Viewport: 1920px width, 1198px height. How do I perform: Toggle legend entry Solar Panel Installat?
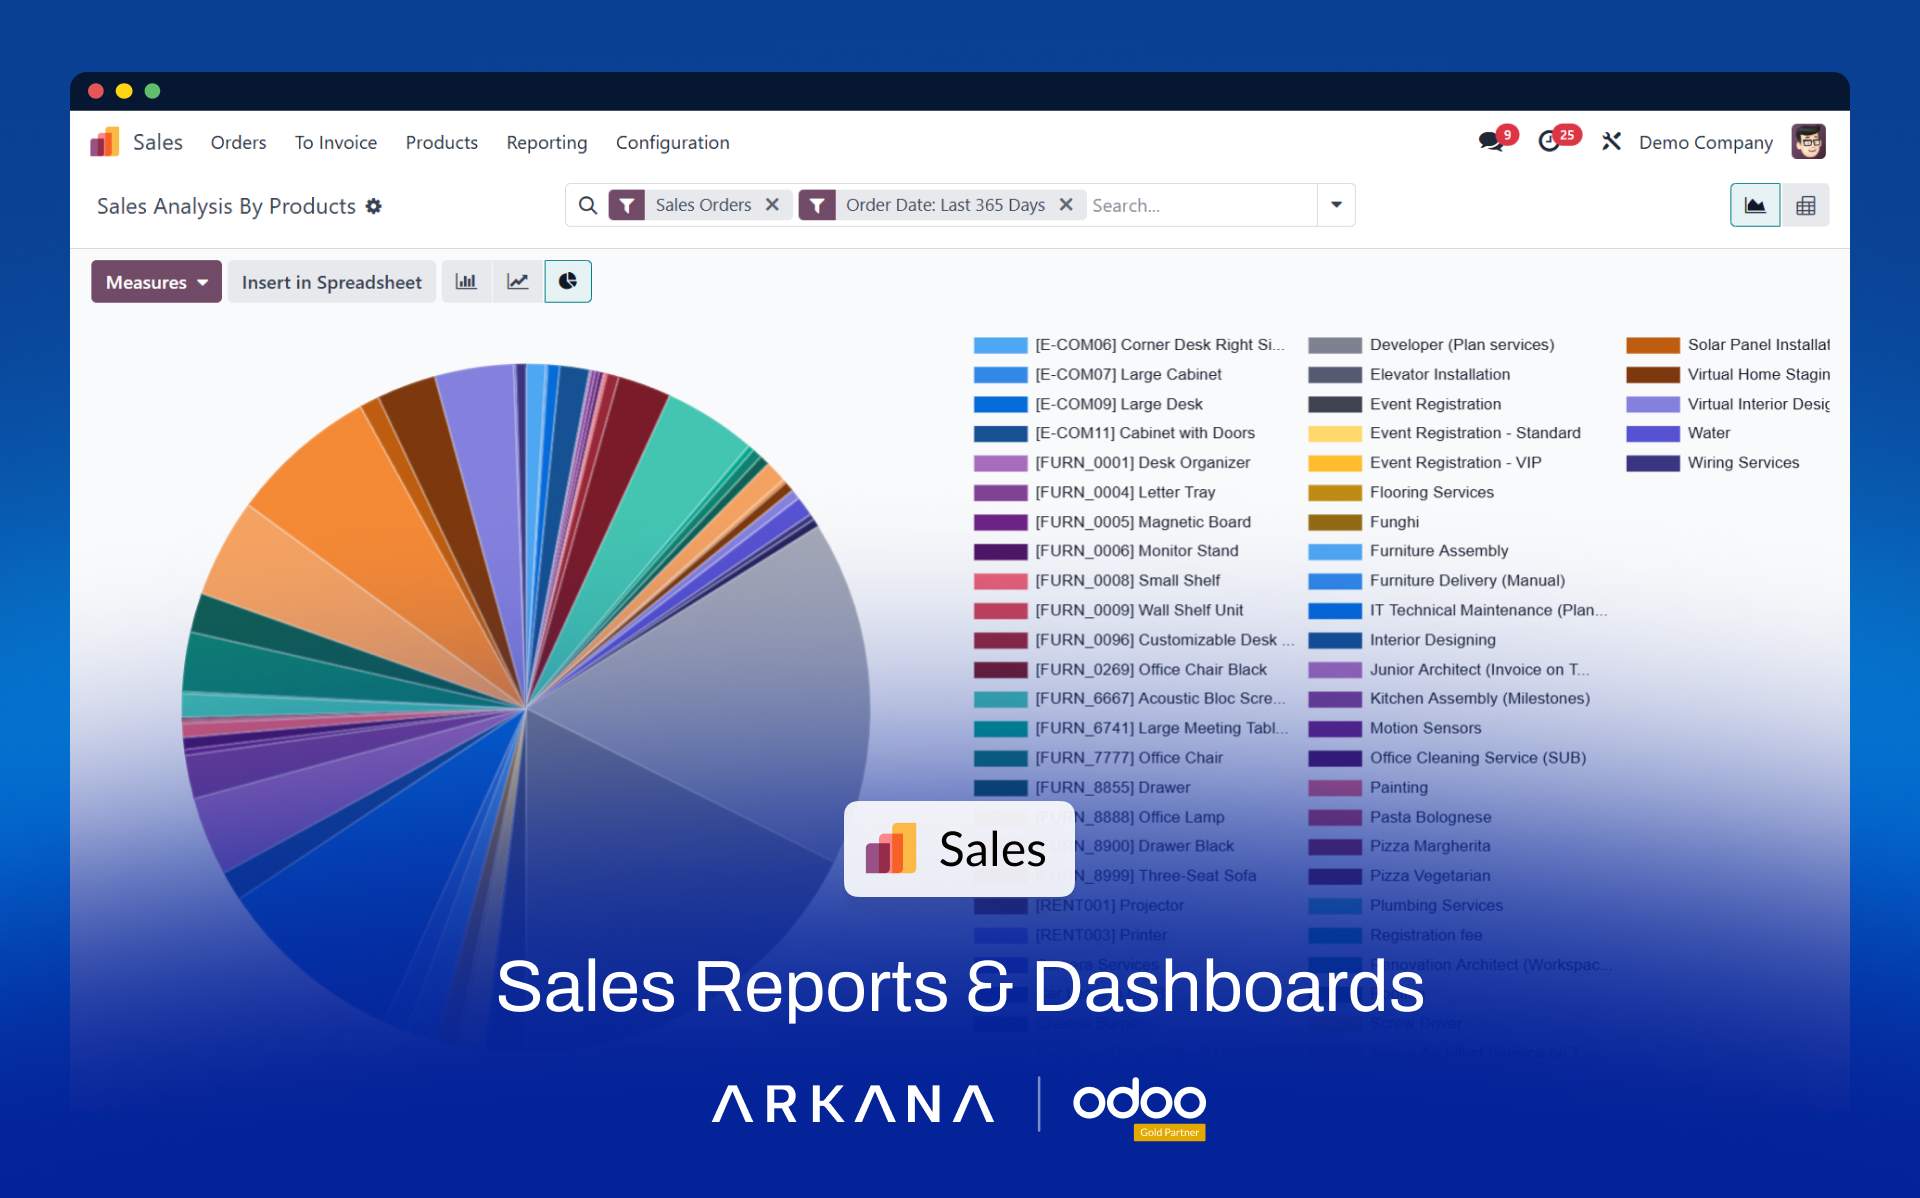coord(1728,345)
